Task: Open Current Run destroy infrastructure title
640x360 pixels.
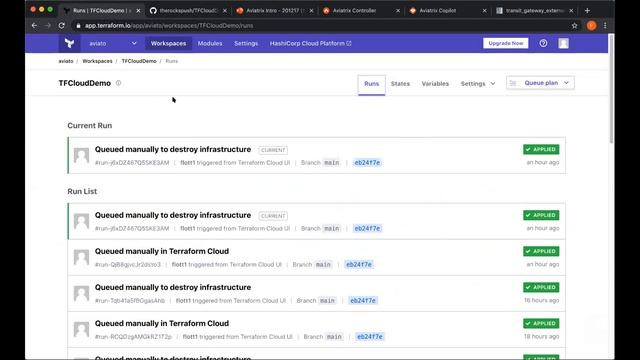Action: click(x=173, y=149)
